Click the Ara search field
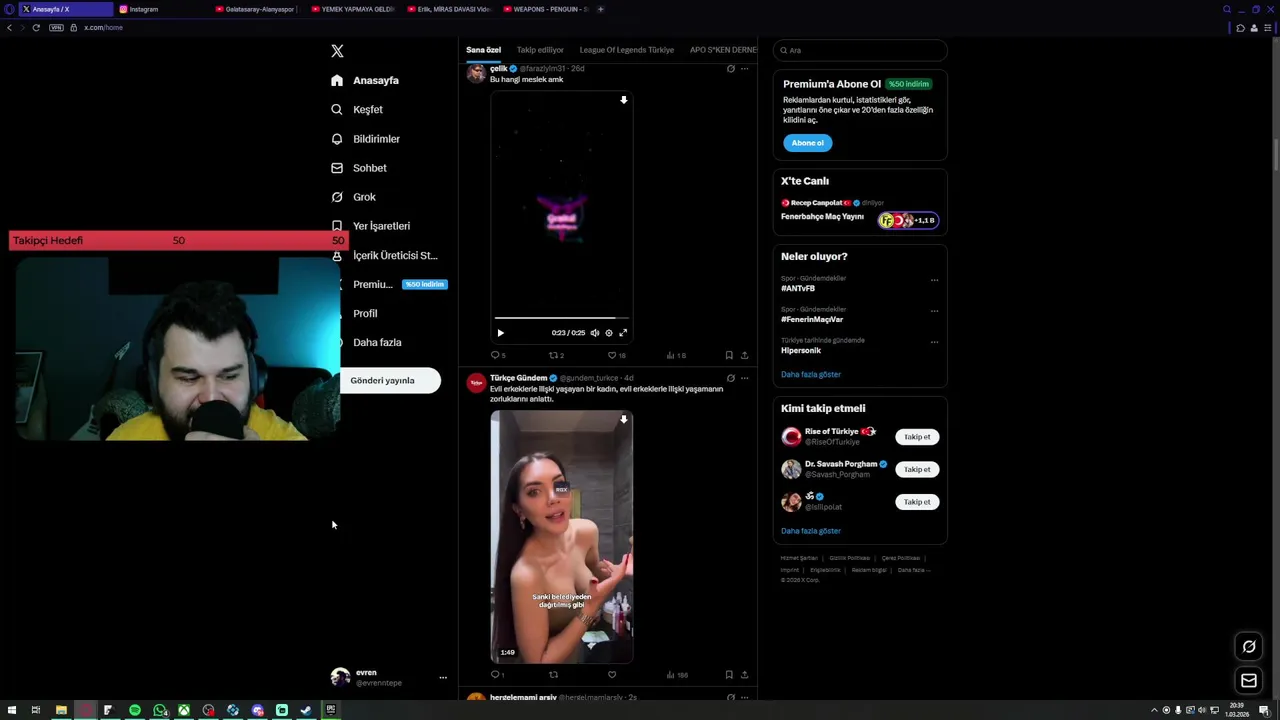The height and width of the screenshot is (720, 1280). coord(860,50)
